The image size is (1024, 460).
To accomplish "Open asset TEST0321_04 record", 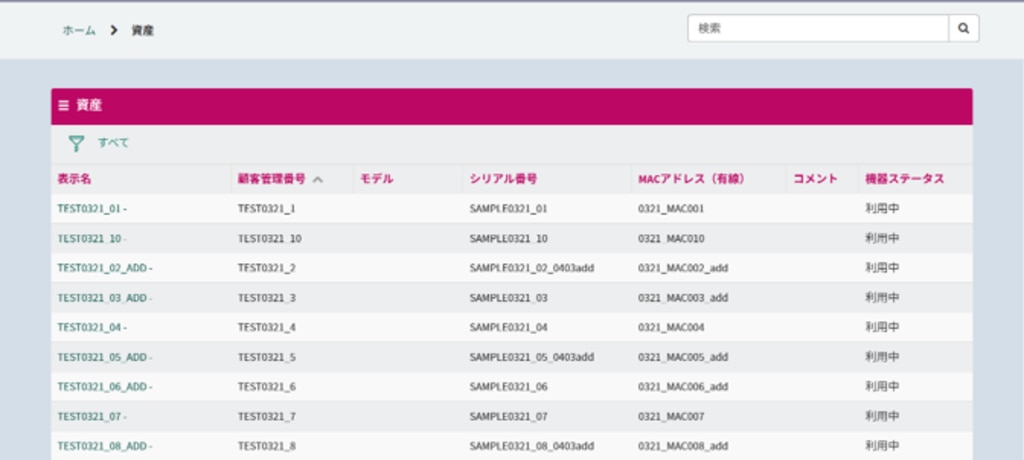I will pyautogui.click(x=89, y=327).
